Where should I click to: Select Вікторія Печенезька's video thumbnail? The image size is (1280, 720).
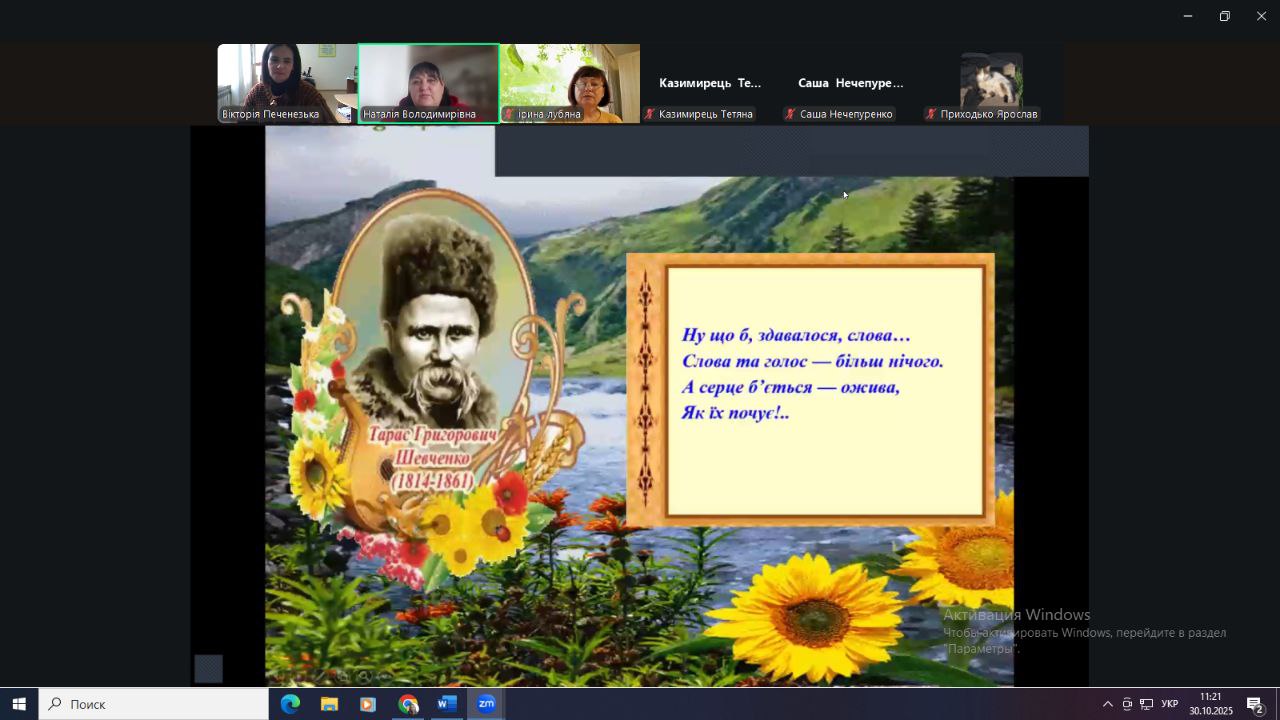[287, 83]
